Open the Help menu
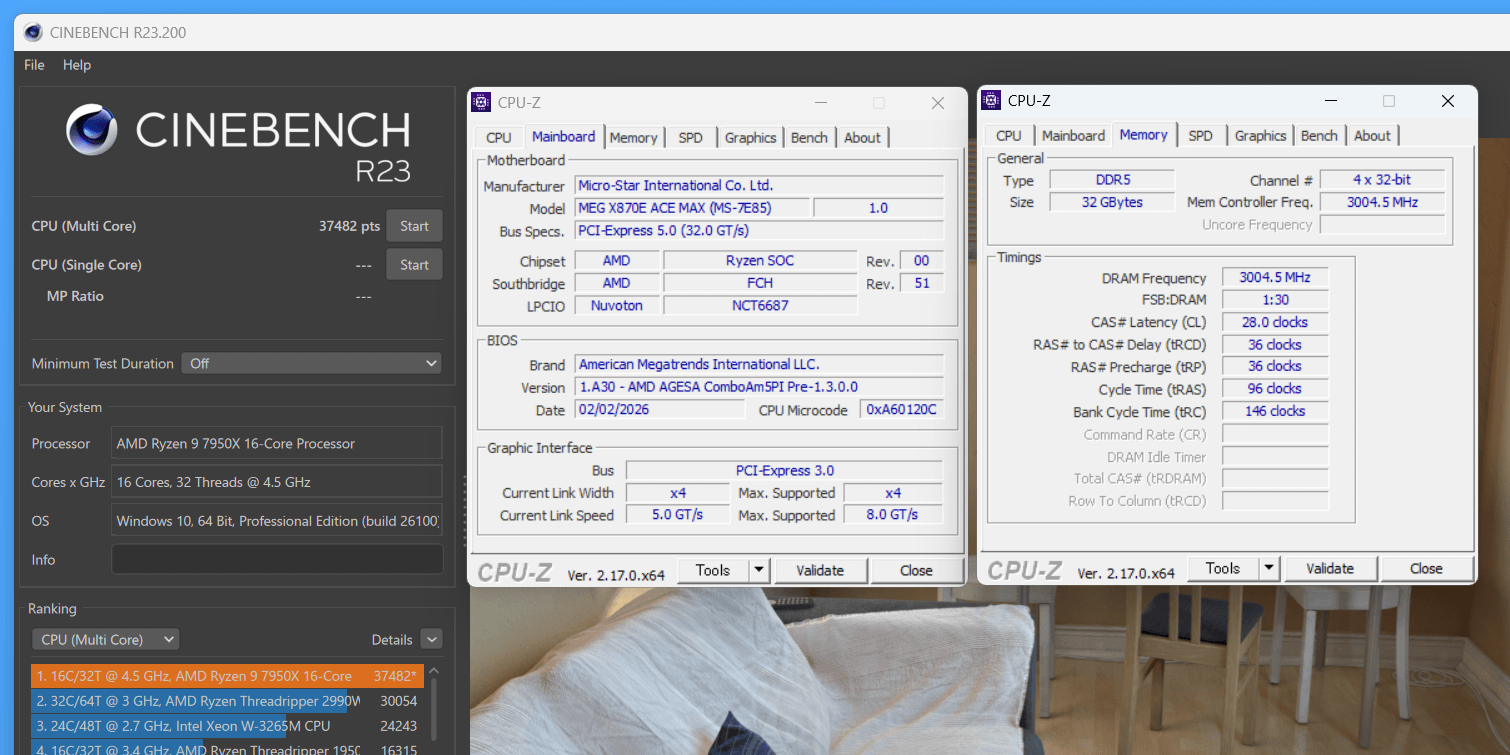The image size is (1510, 755). pyautogui.click(x=77, y=65)
